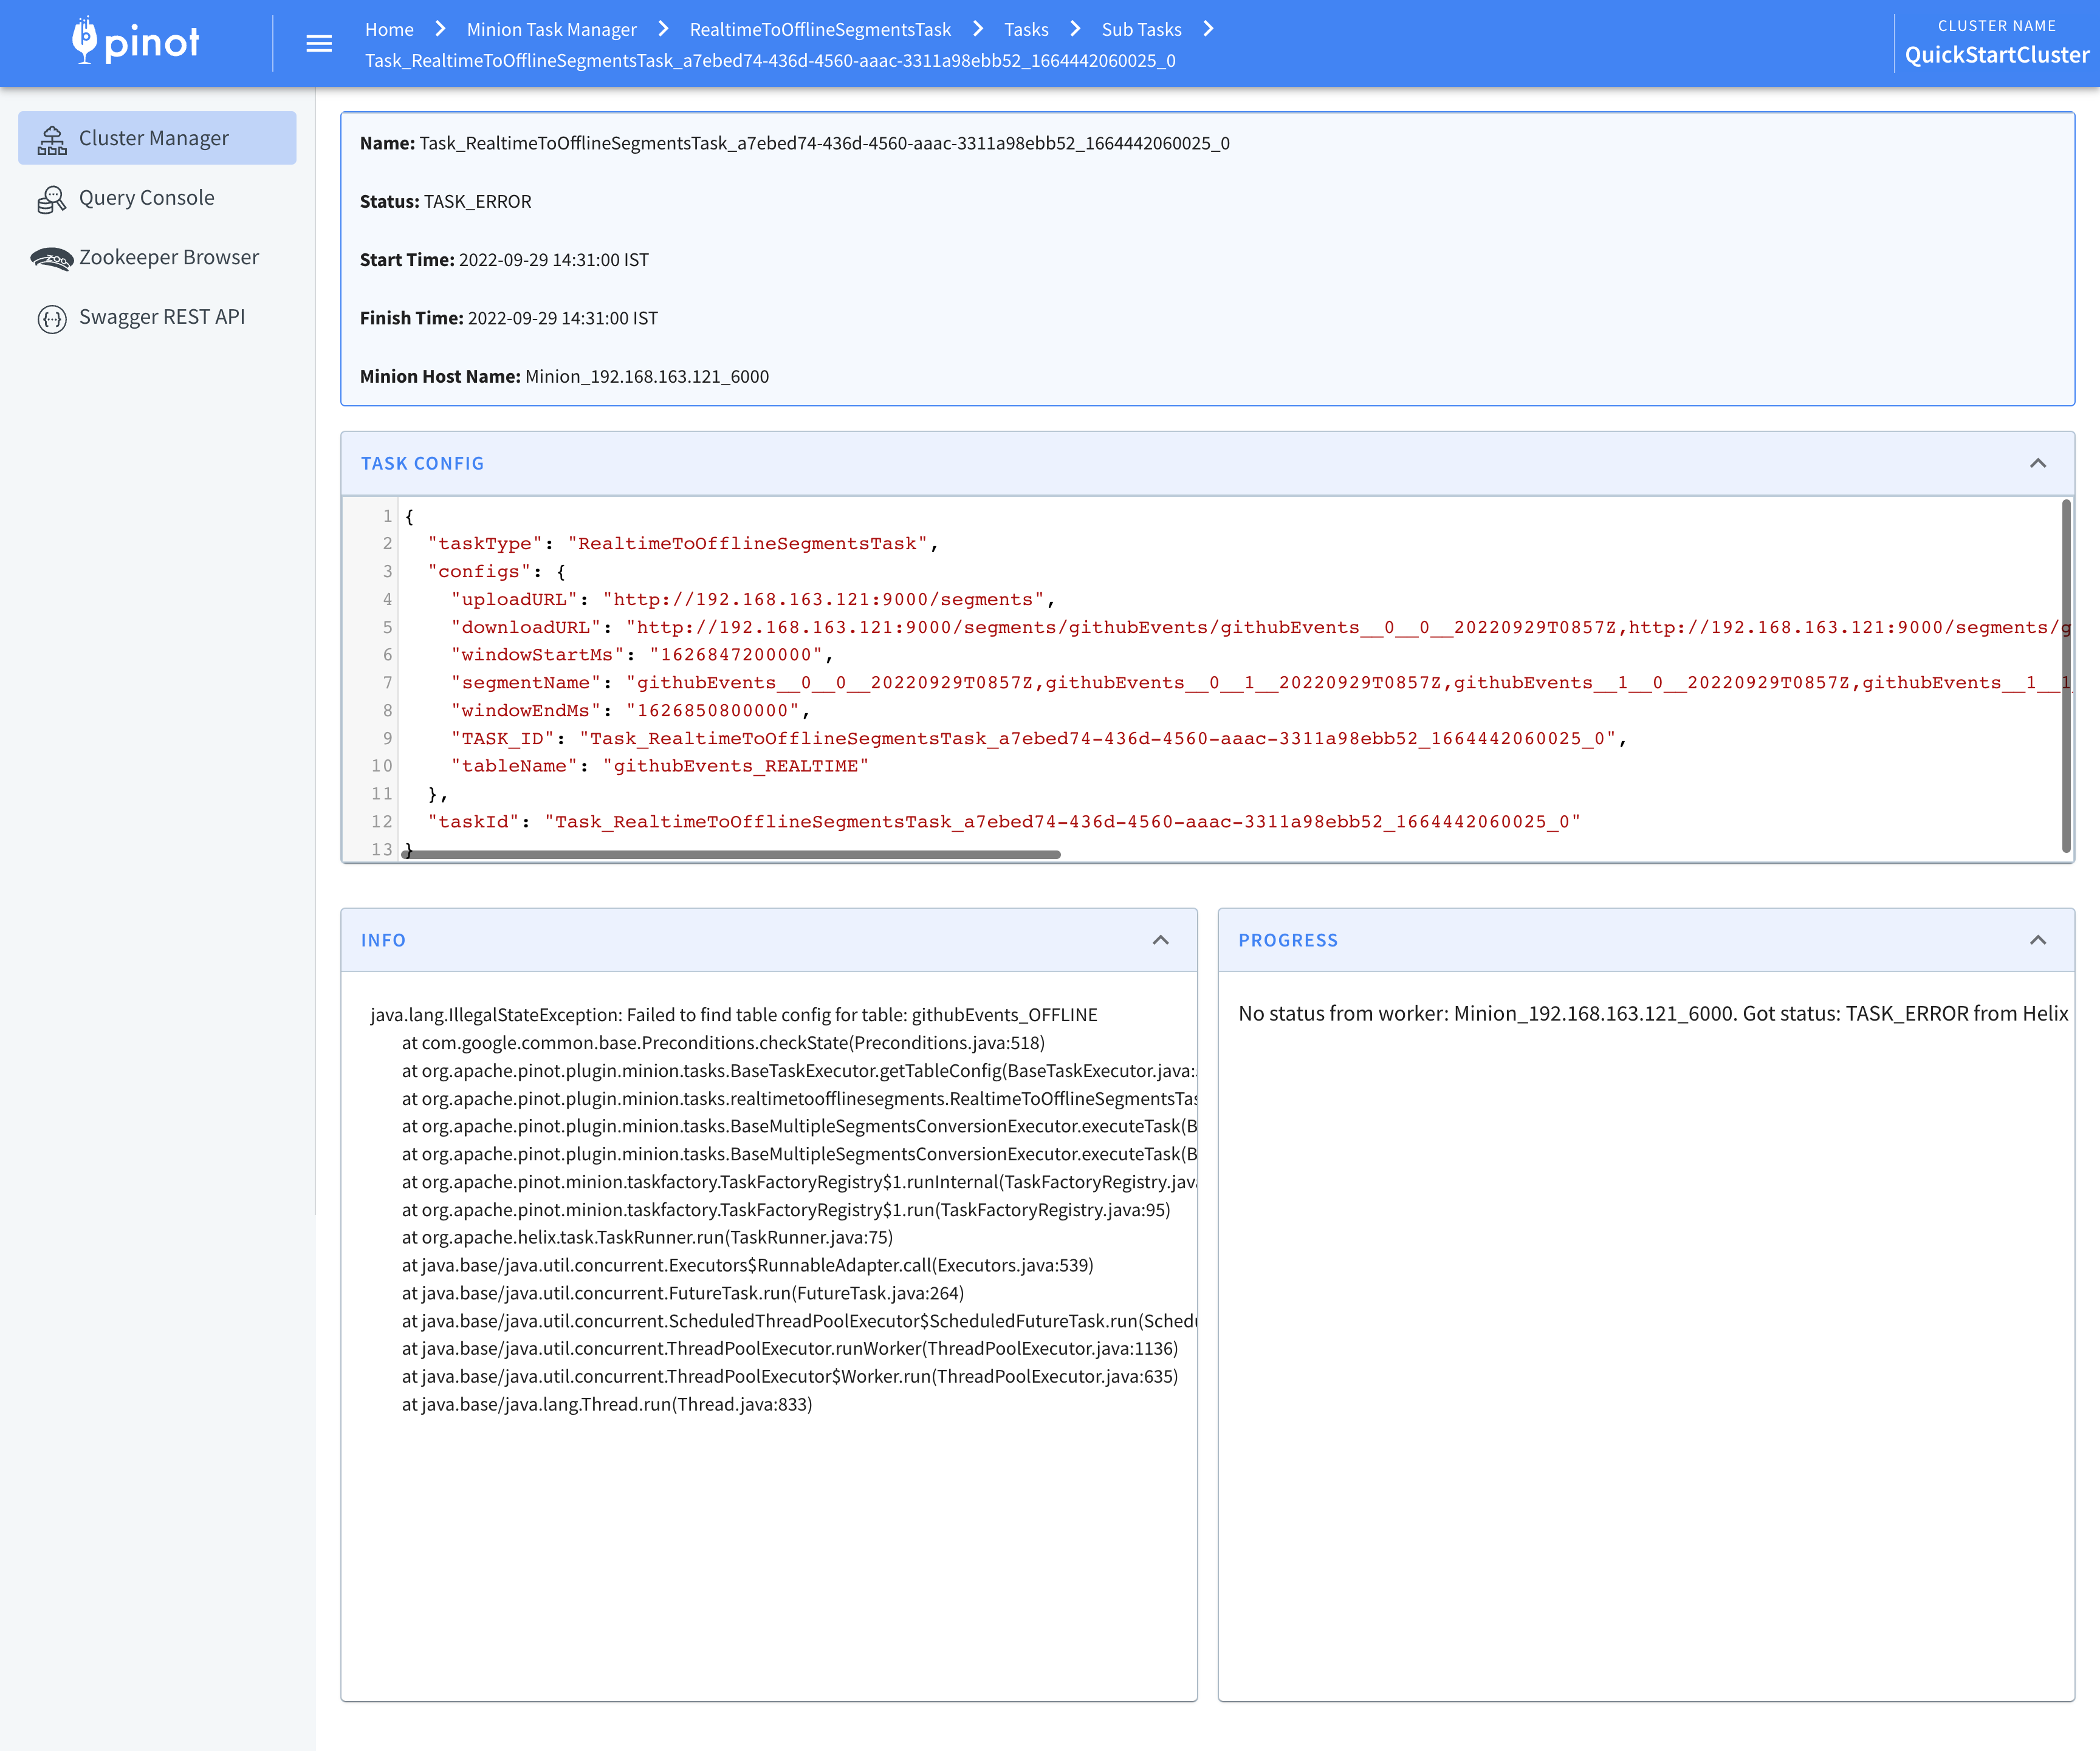Select Zookeeper Browser menu item
The image size is (2100, 1752).
(x=169, y=257)
